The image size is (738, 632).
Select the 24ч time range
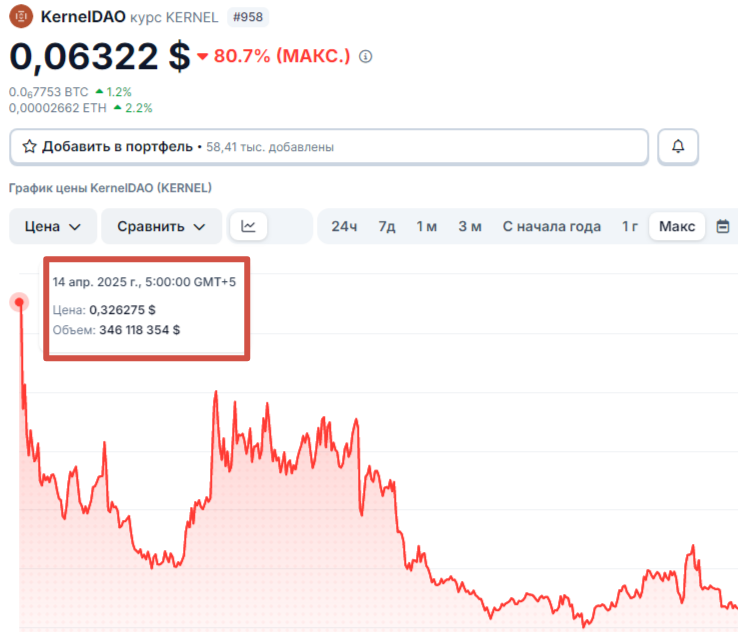pos(344,226)
